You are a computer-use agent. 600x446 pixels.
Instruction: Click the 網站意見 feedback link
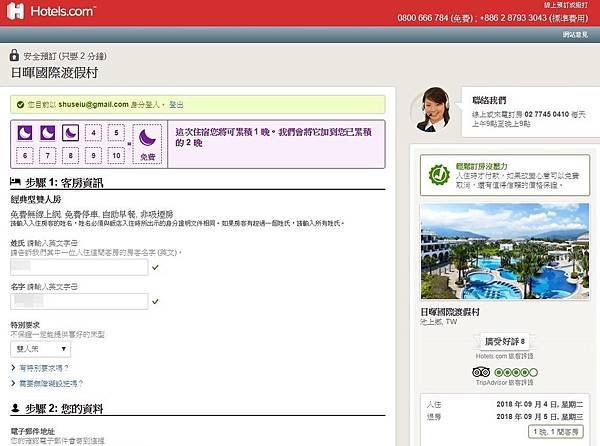point(575,35)
